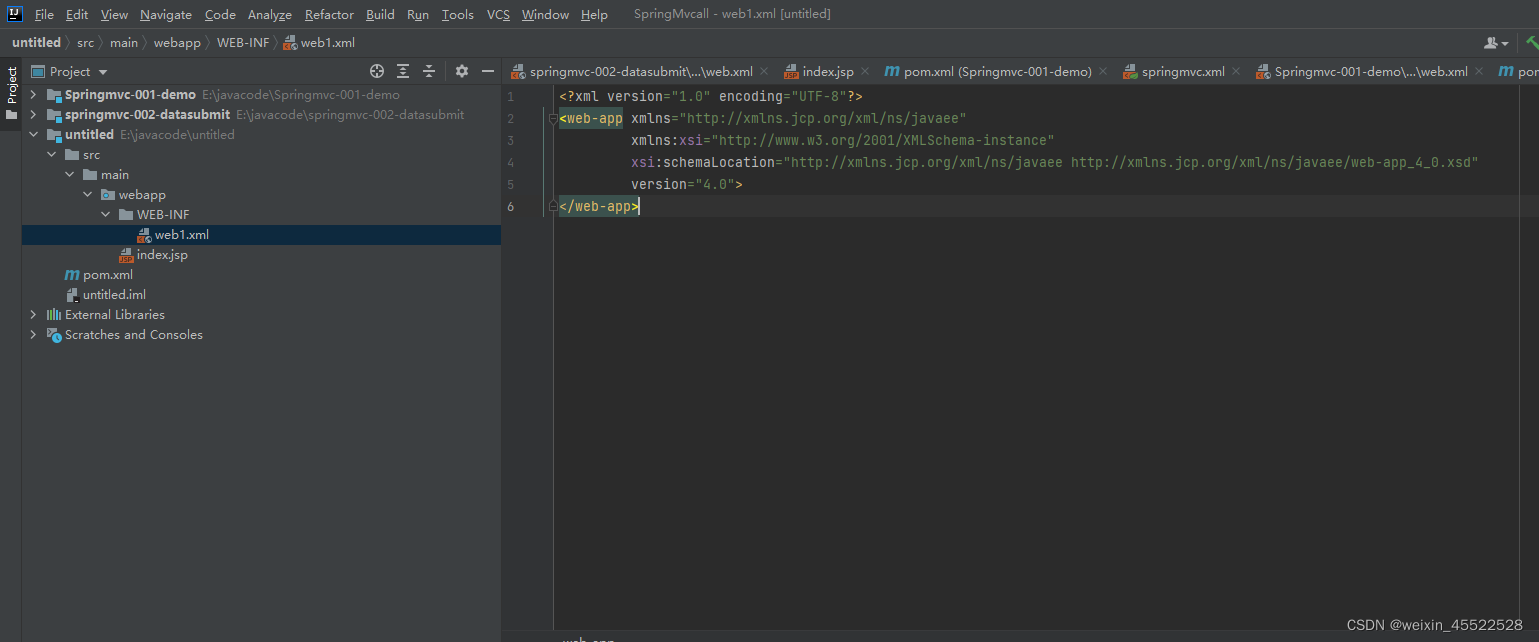Open the Edit menu
1539x642 pixels.
[x=77, y=14]
